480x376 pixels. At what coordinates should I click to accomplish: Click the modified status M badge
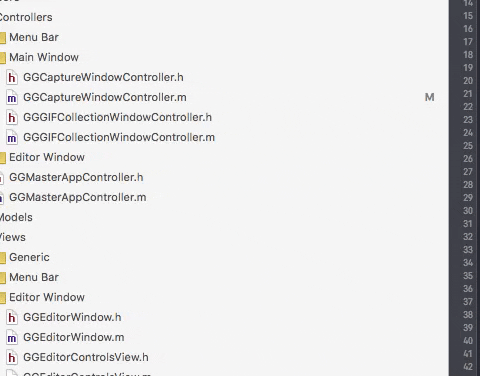click(430, 97)
